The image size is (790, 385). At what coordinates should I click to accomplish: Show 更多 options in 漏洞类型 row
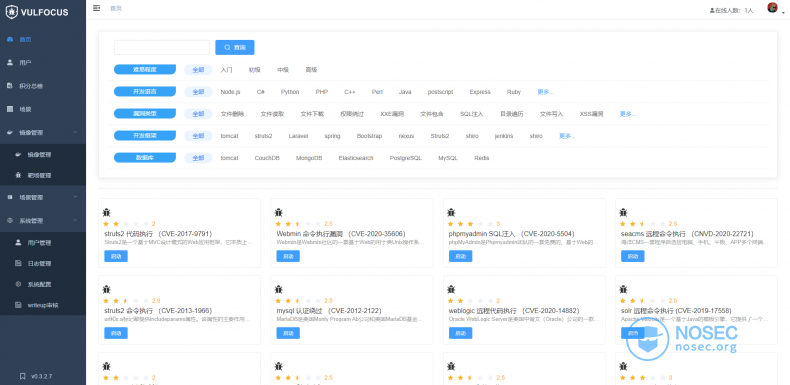[x=628, y=114]
